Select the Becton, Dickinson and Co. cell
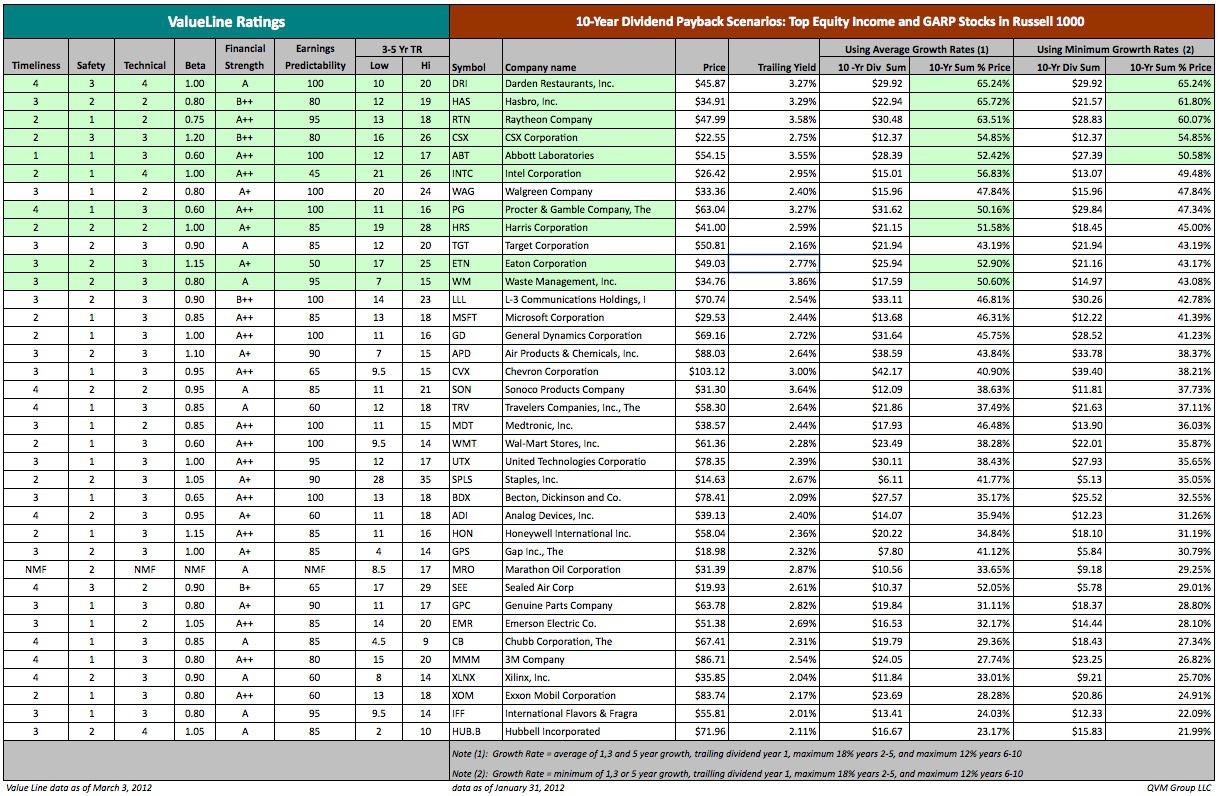Image resolution: width=1220 pixels, height=796 pixels. tap(589, 498)
